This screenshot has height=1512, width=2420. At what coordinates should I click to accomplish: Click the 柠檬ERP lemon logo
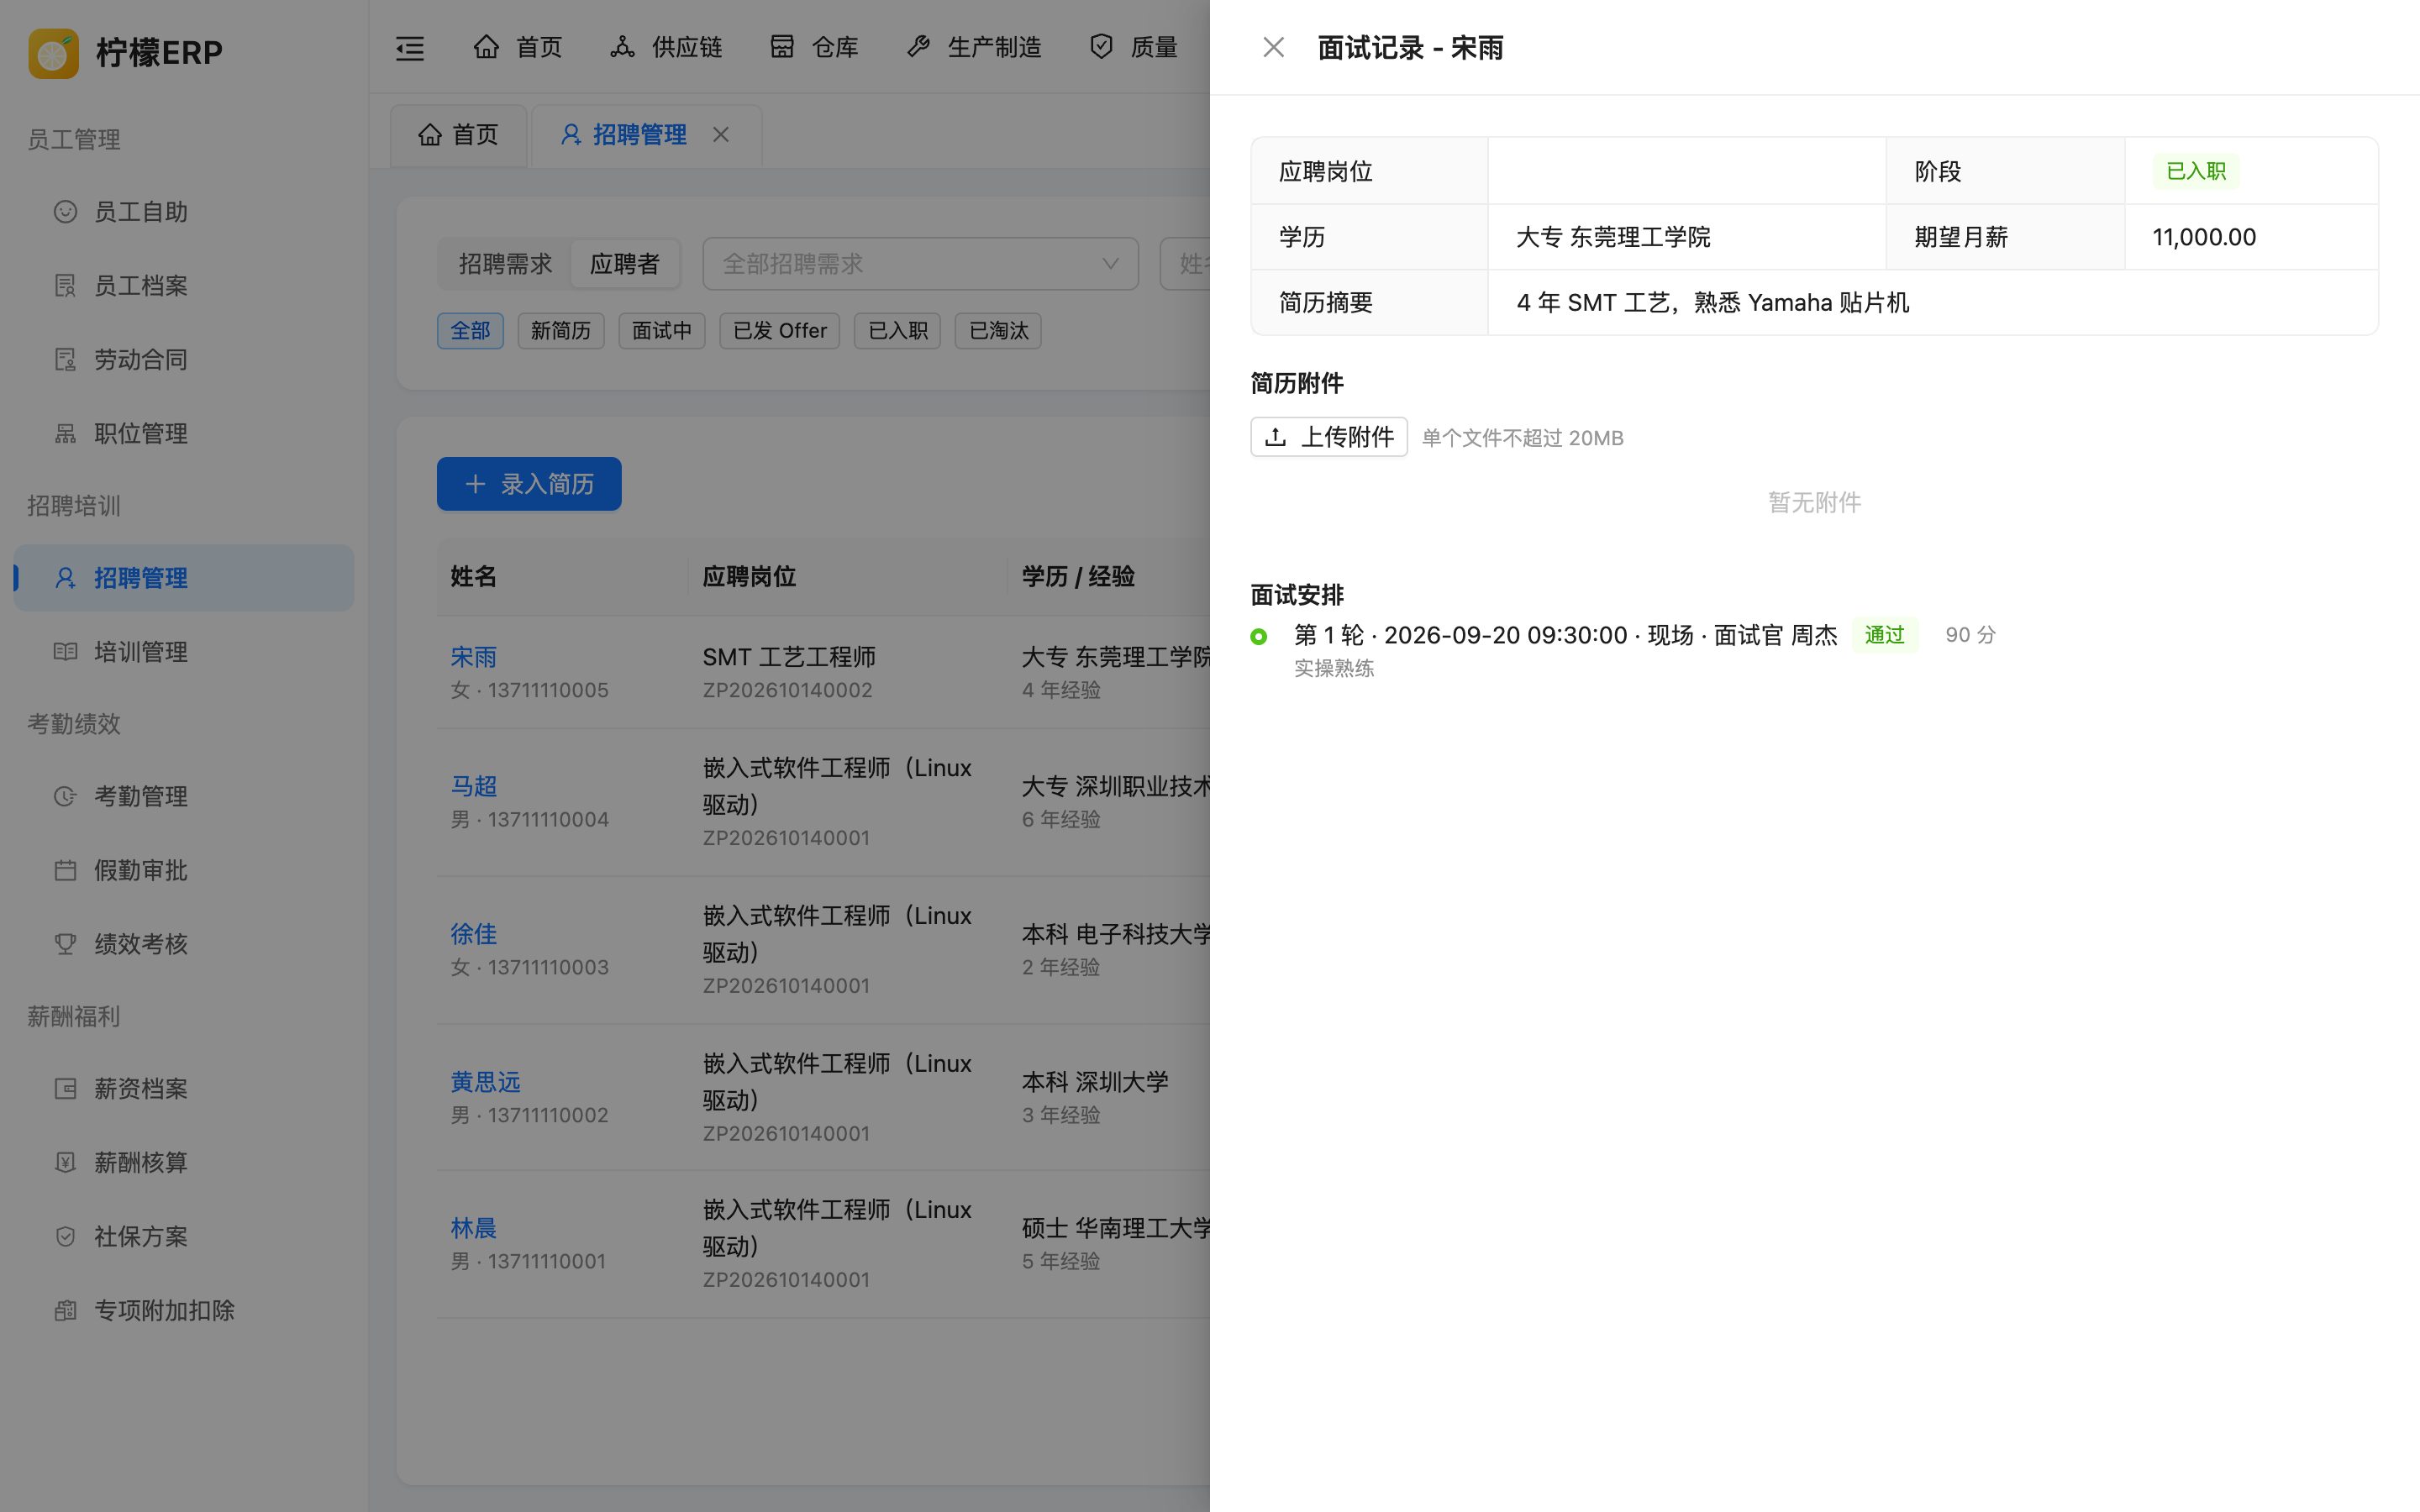[54, 52]
